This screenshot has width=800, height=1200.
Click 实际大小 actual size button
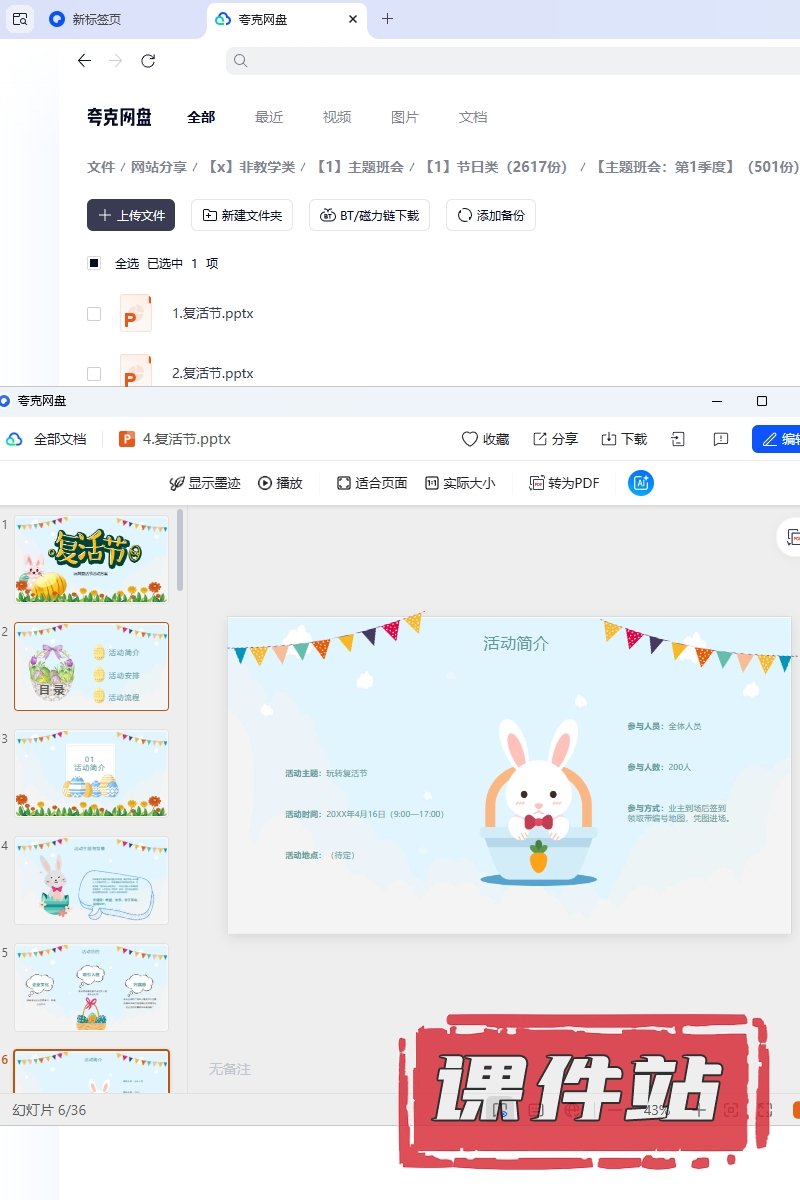click(x=460, y=483)
